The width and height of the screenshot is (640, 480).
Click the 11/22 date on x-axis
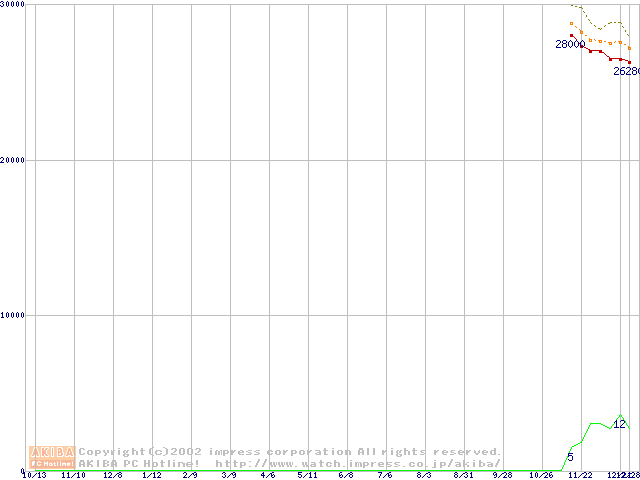coord(580,476)
